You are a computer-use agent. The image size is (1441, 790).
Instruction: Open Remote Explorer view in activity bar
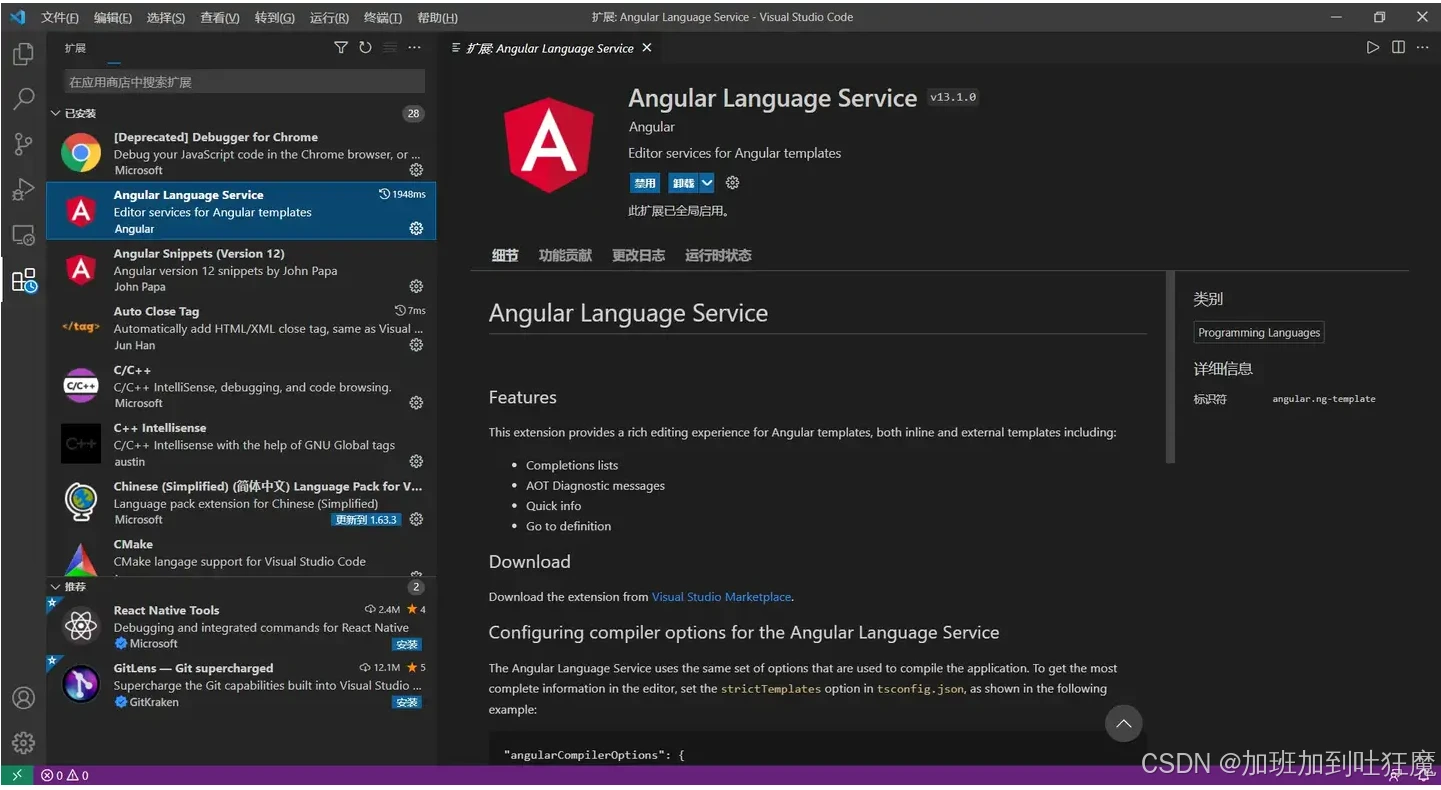23,235
